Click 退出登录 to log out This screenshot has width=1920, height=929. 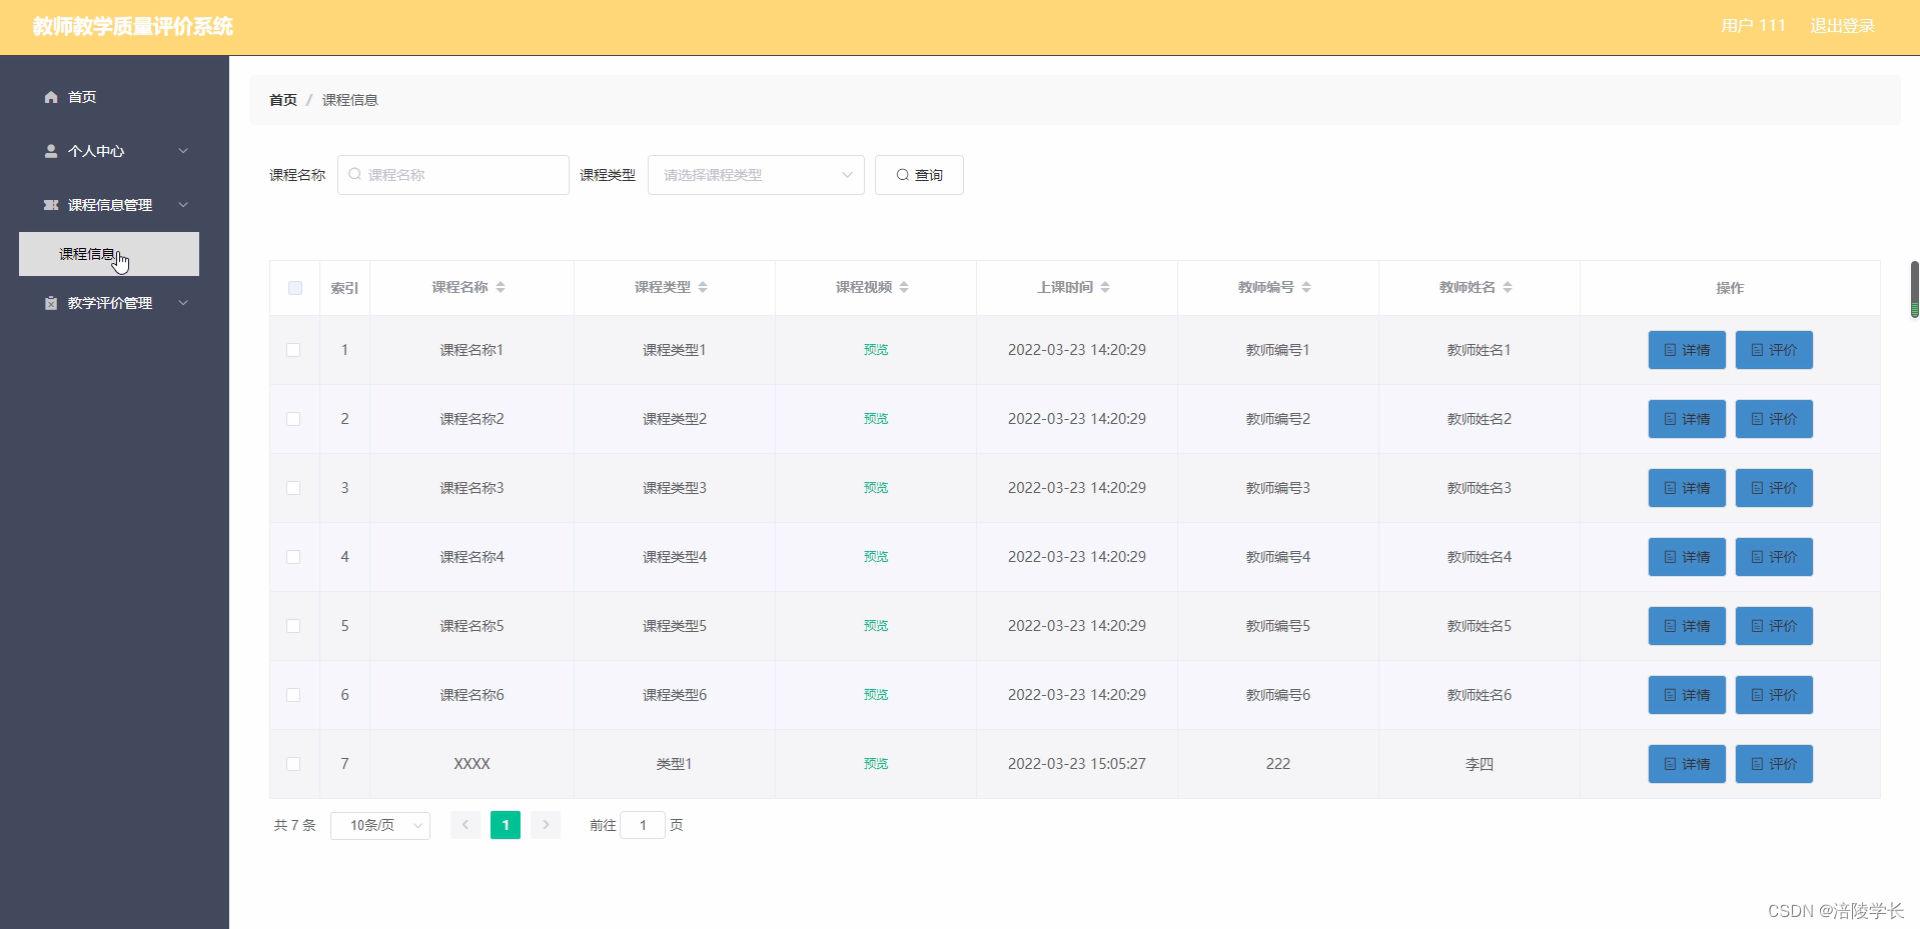(x=1841, y=26)
